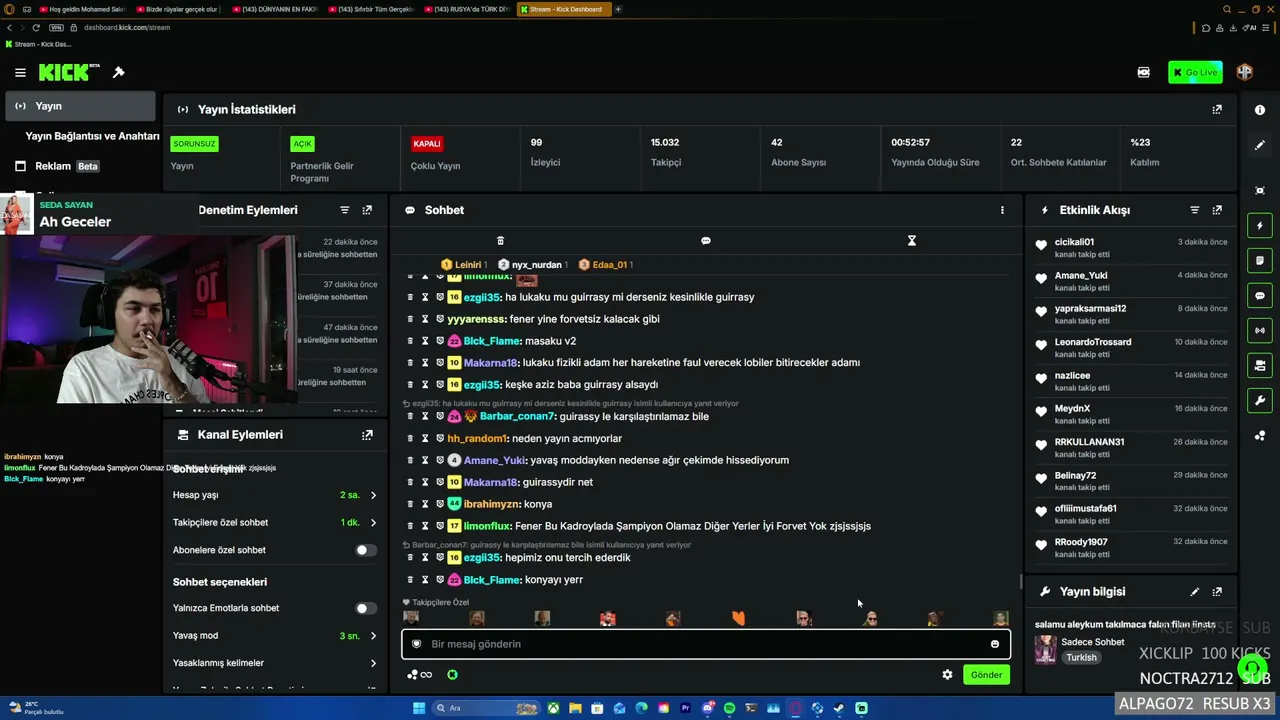
Task: Open the hamburger navigation menu
Action: [20, 72]
